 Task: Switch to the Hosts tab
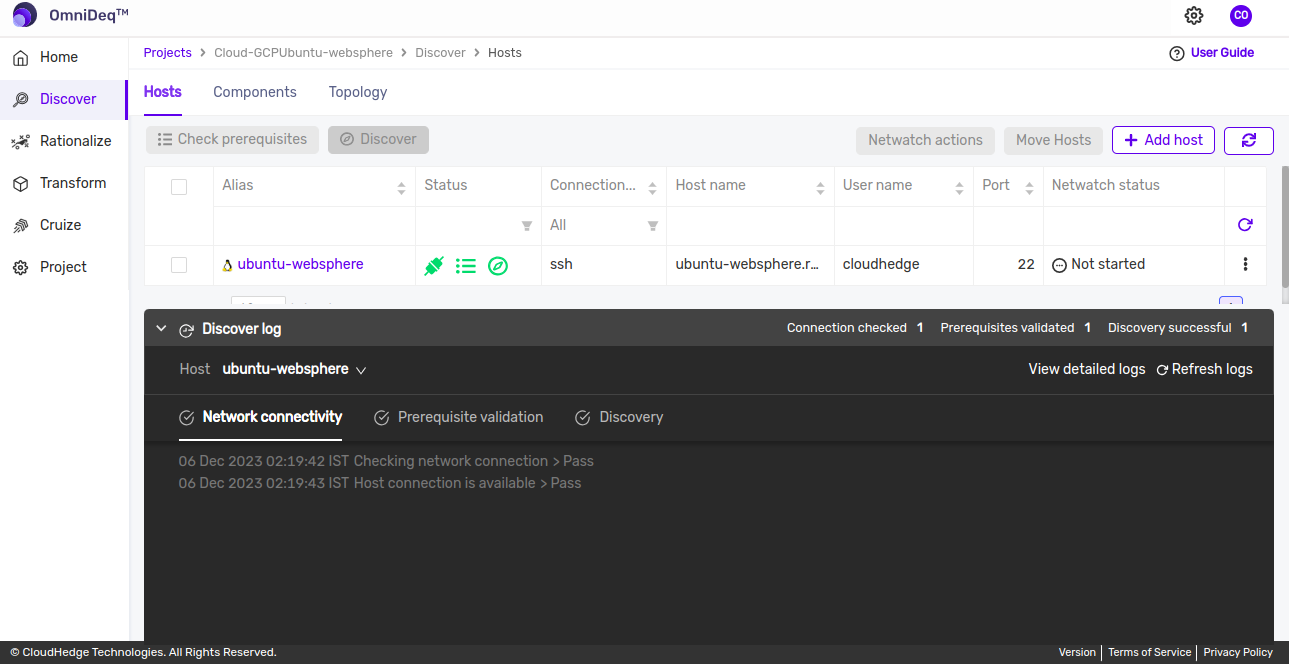point(163,92)
